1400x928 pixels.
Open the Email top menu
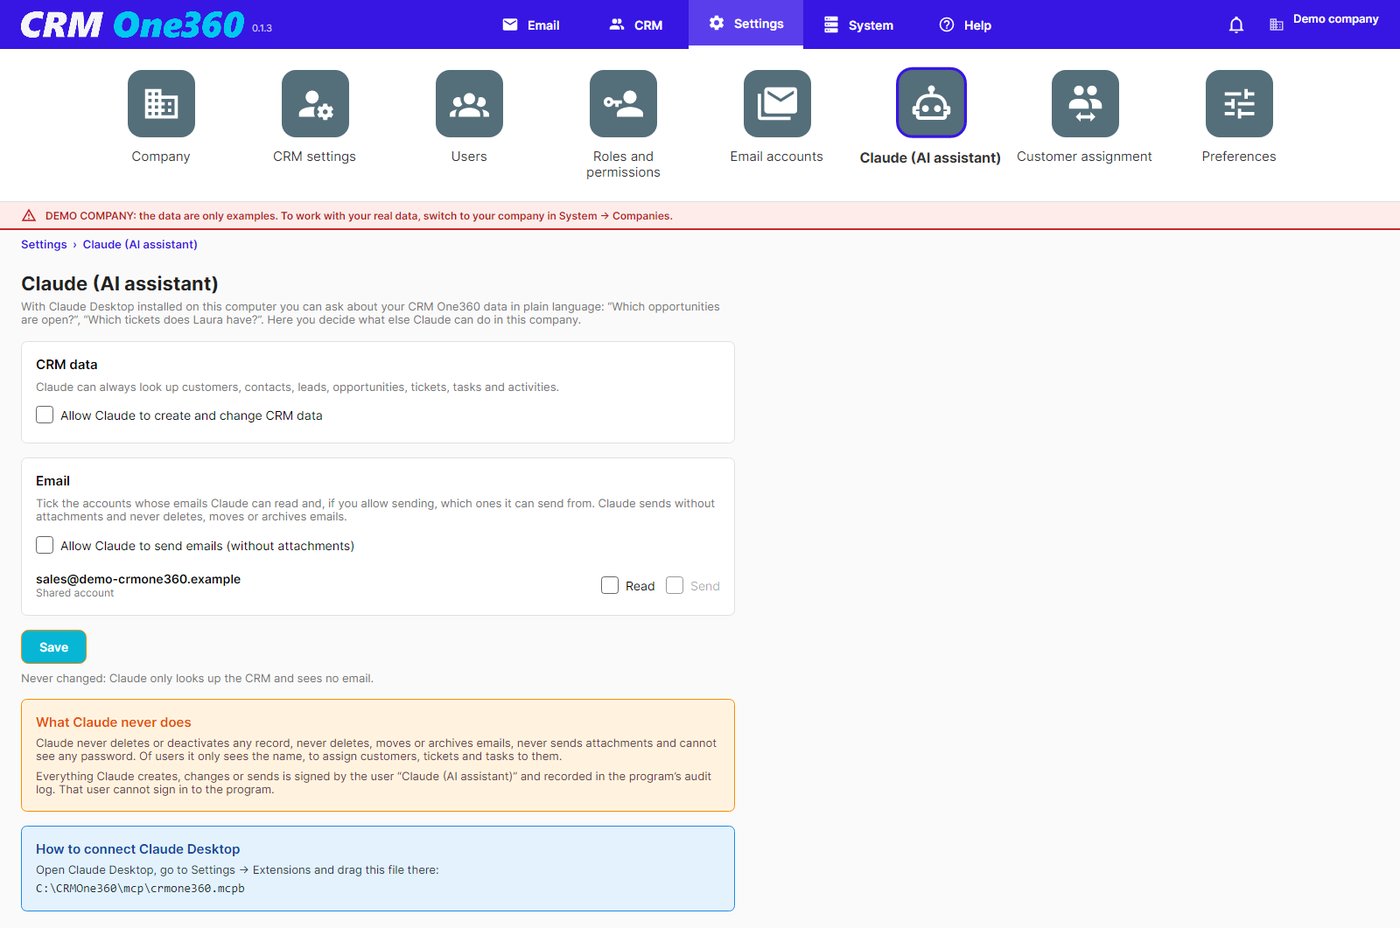(531, 25)
